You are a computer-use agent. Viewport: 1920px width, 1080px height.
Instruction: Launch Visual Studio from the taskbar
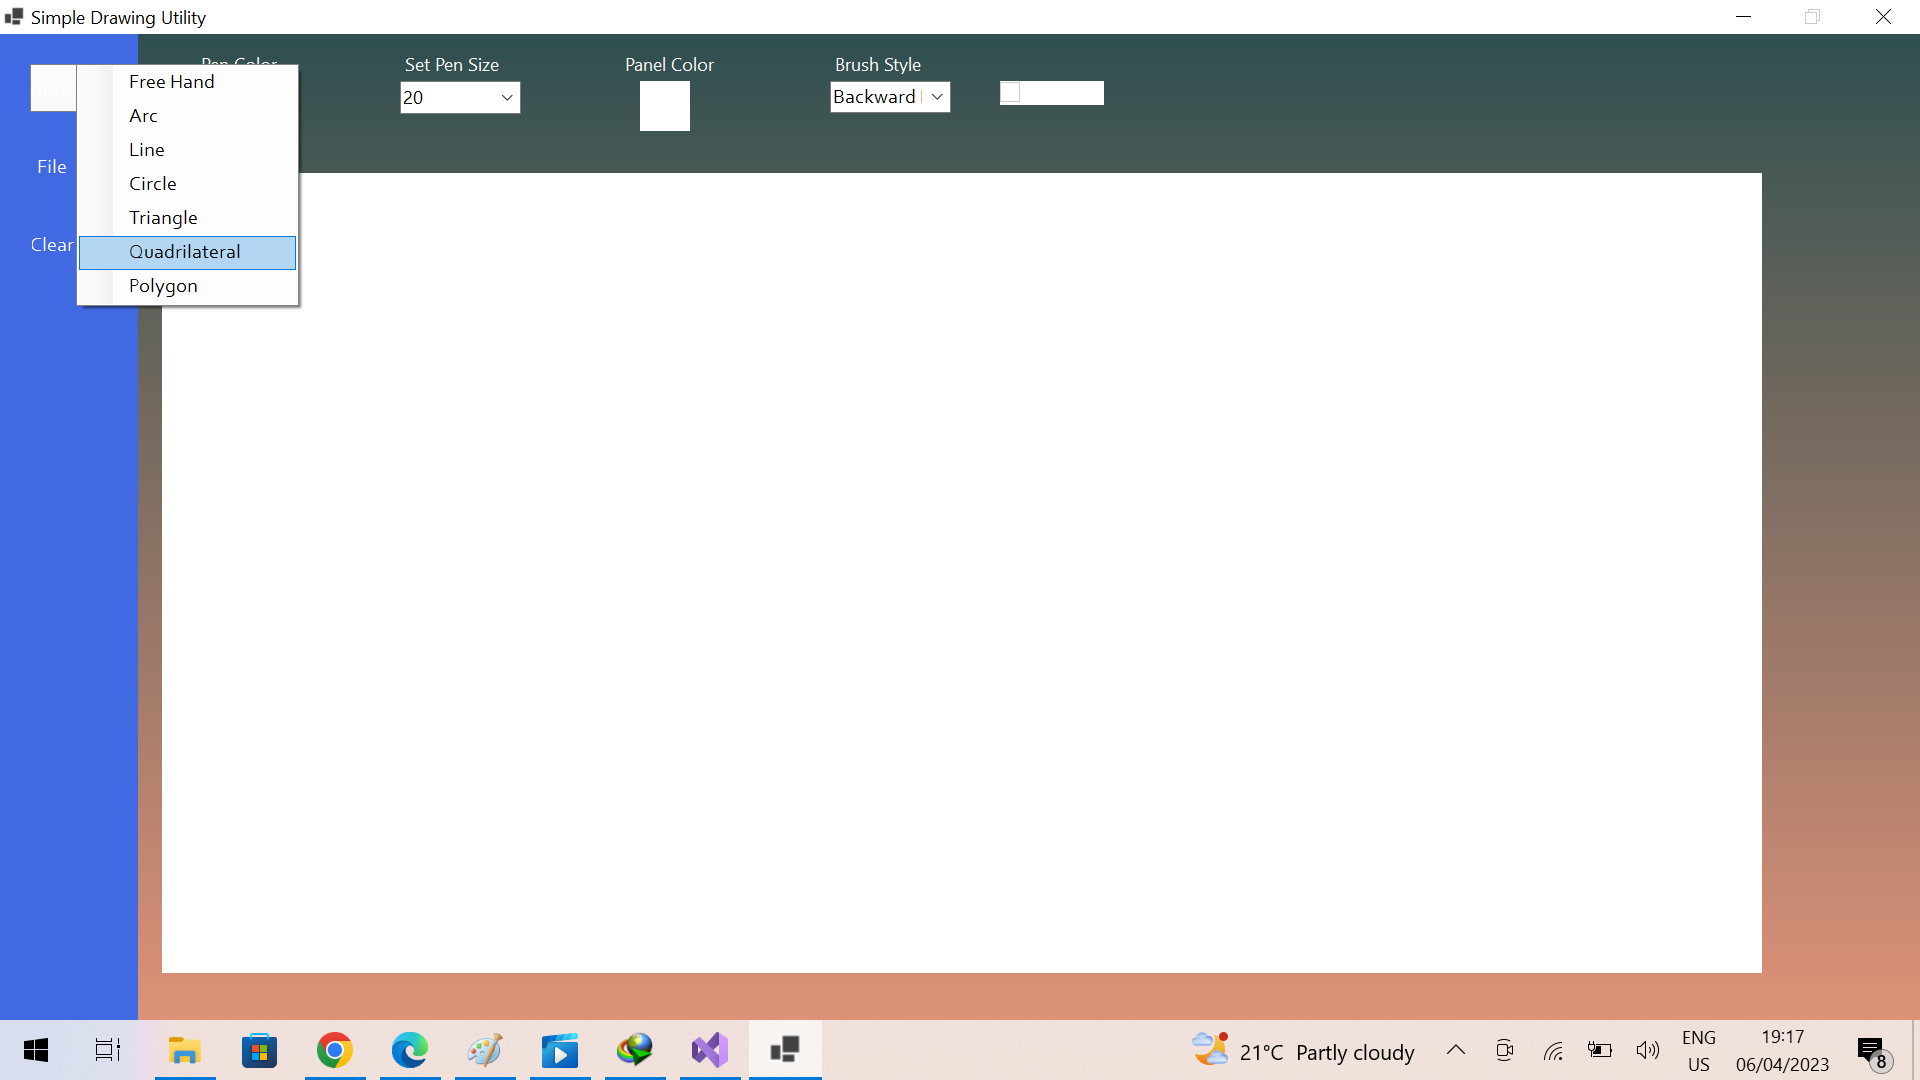point(710,1050)
